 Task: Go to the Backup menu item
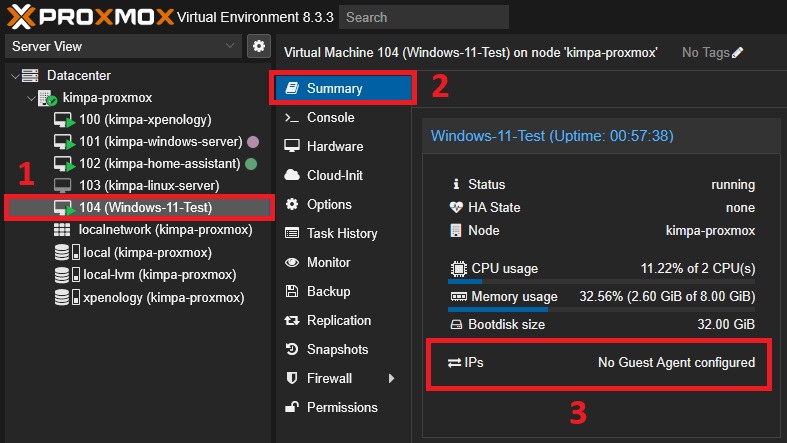pyautogui.click(x=328, y=292)
